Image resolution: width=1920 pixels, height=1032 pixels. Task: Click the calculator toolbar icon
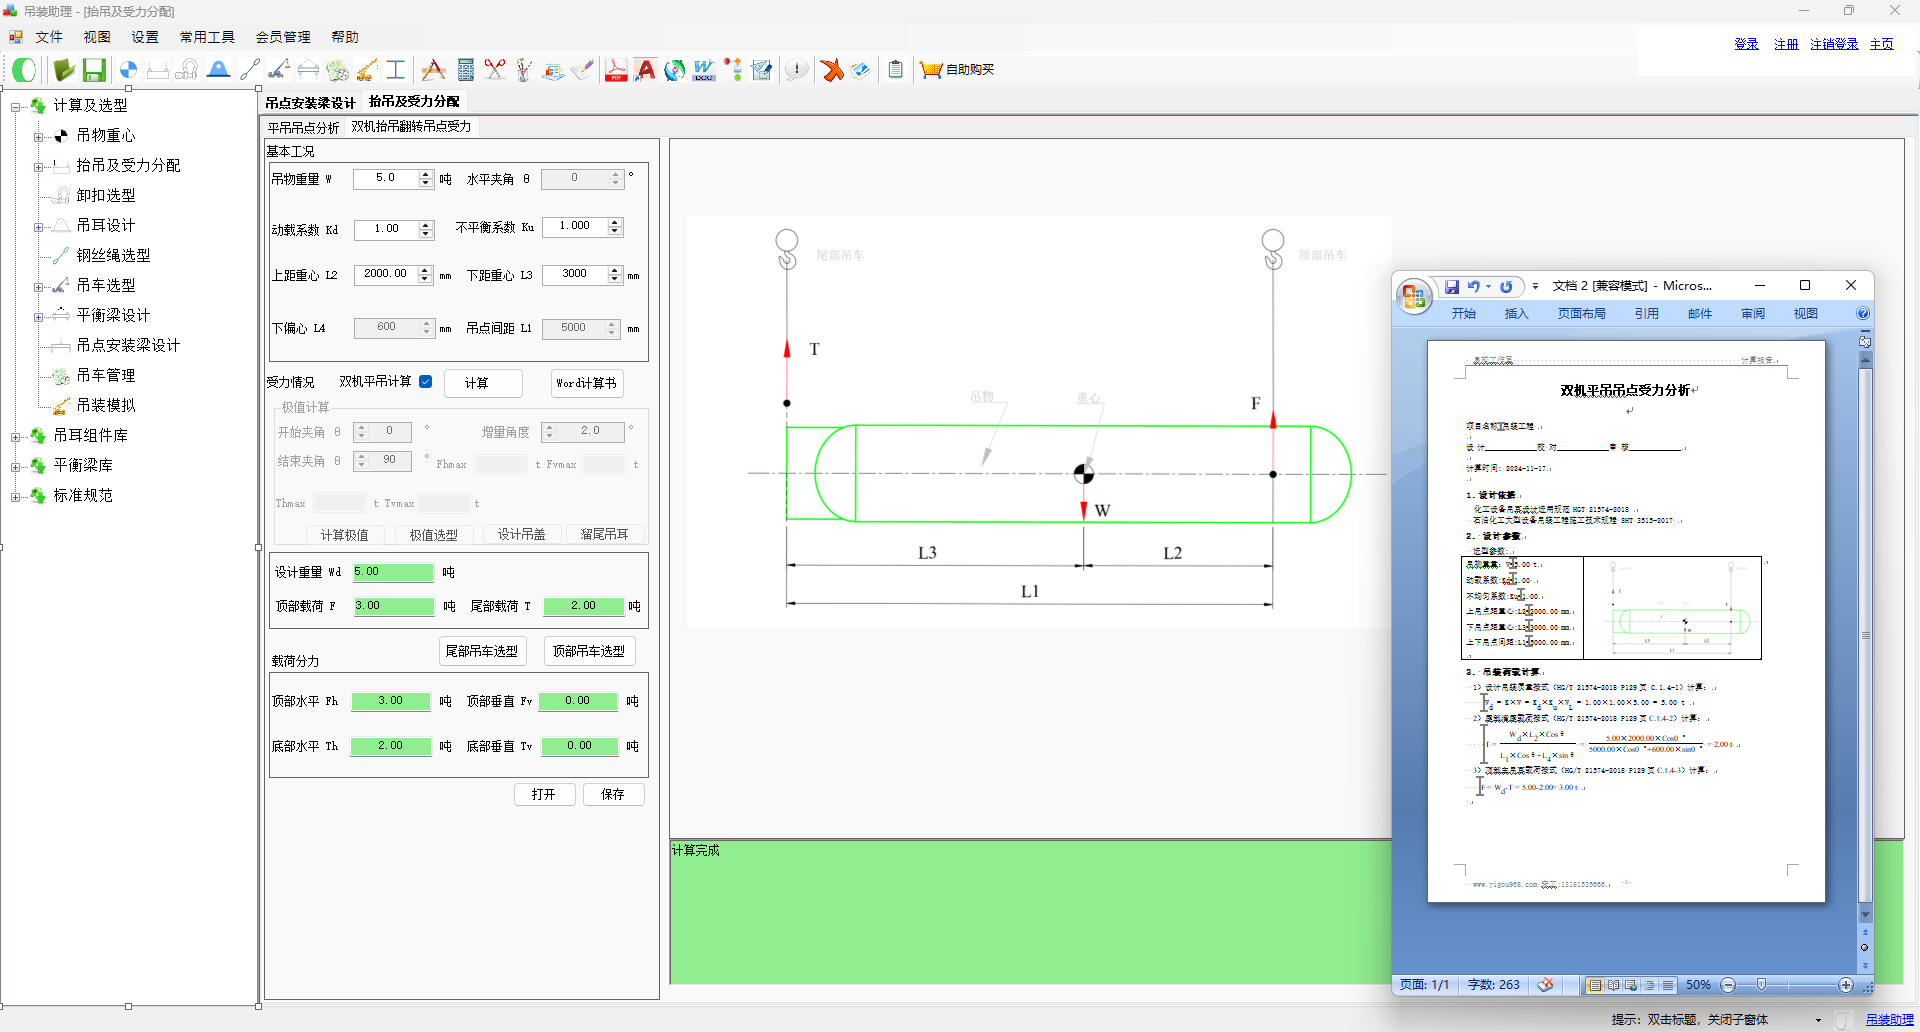pyautogui.click(x=465, y=69)
